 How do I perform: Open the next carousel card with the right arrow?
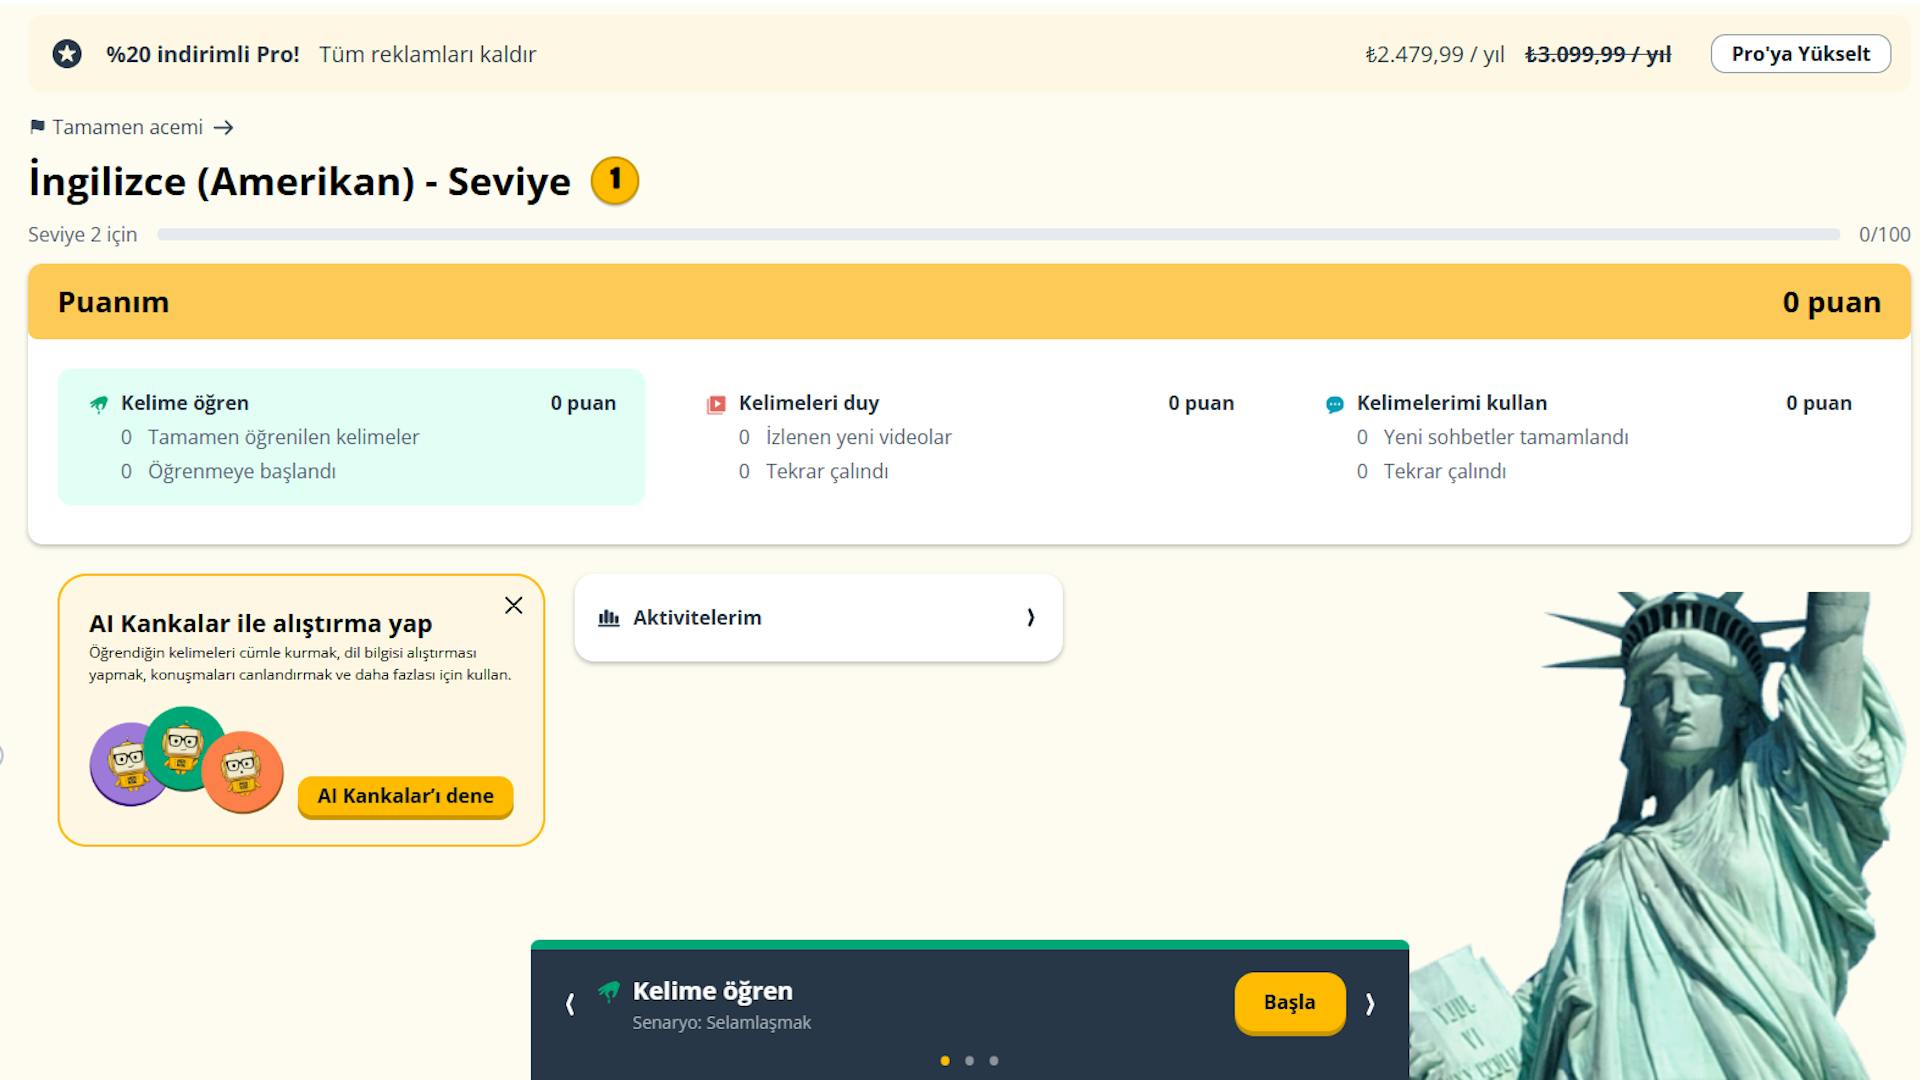[x=1369, y=1003]
